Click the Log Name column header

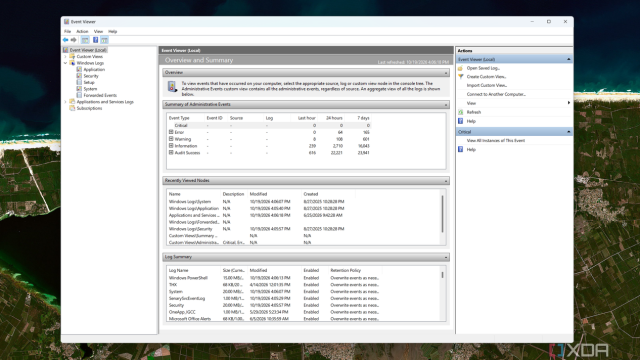coord(178,270)
